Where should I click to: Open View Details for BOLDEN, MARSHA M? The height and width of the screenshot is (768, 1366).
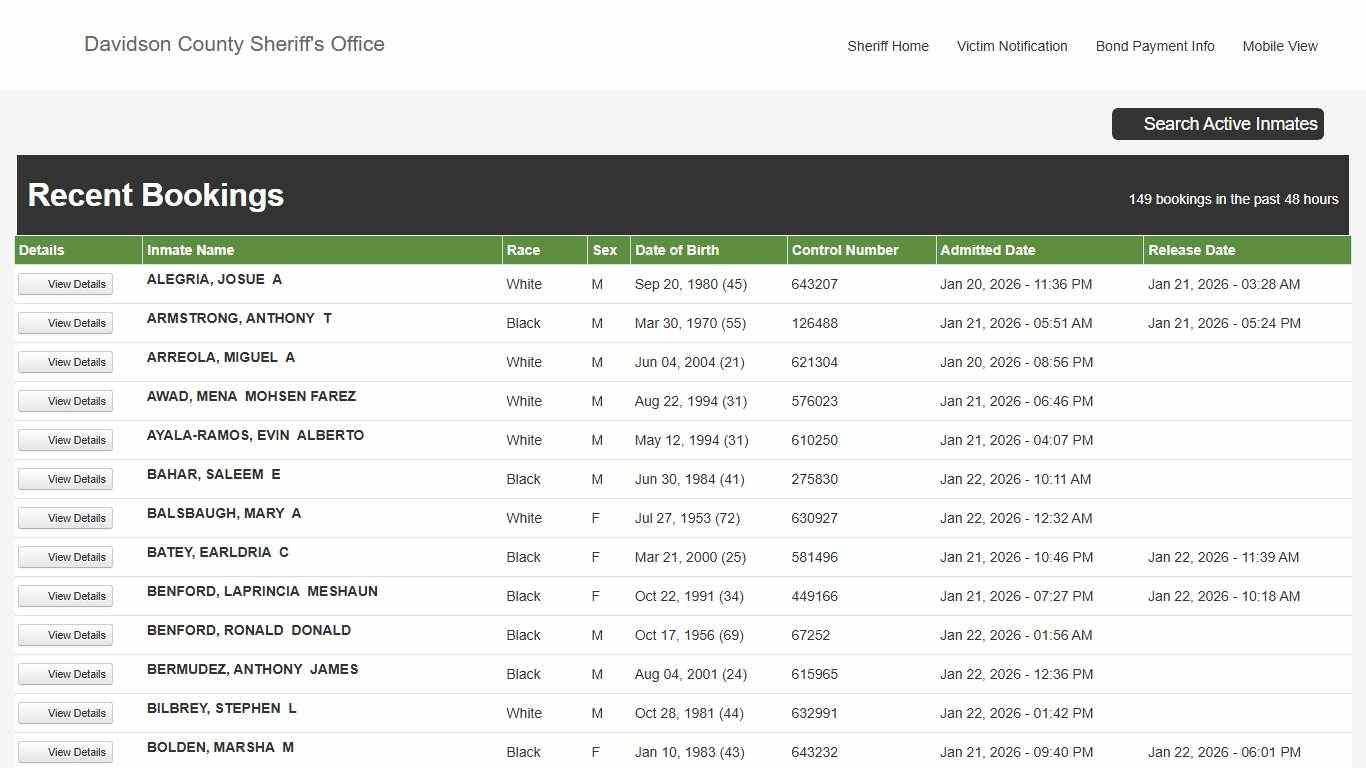click(65, 752)
